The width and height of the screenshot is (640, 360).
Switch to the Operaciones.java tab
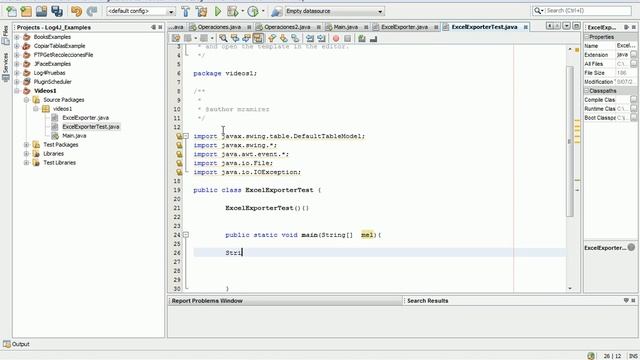click(220, 27)
